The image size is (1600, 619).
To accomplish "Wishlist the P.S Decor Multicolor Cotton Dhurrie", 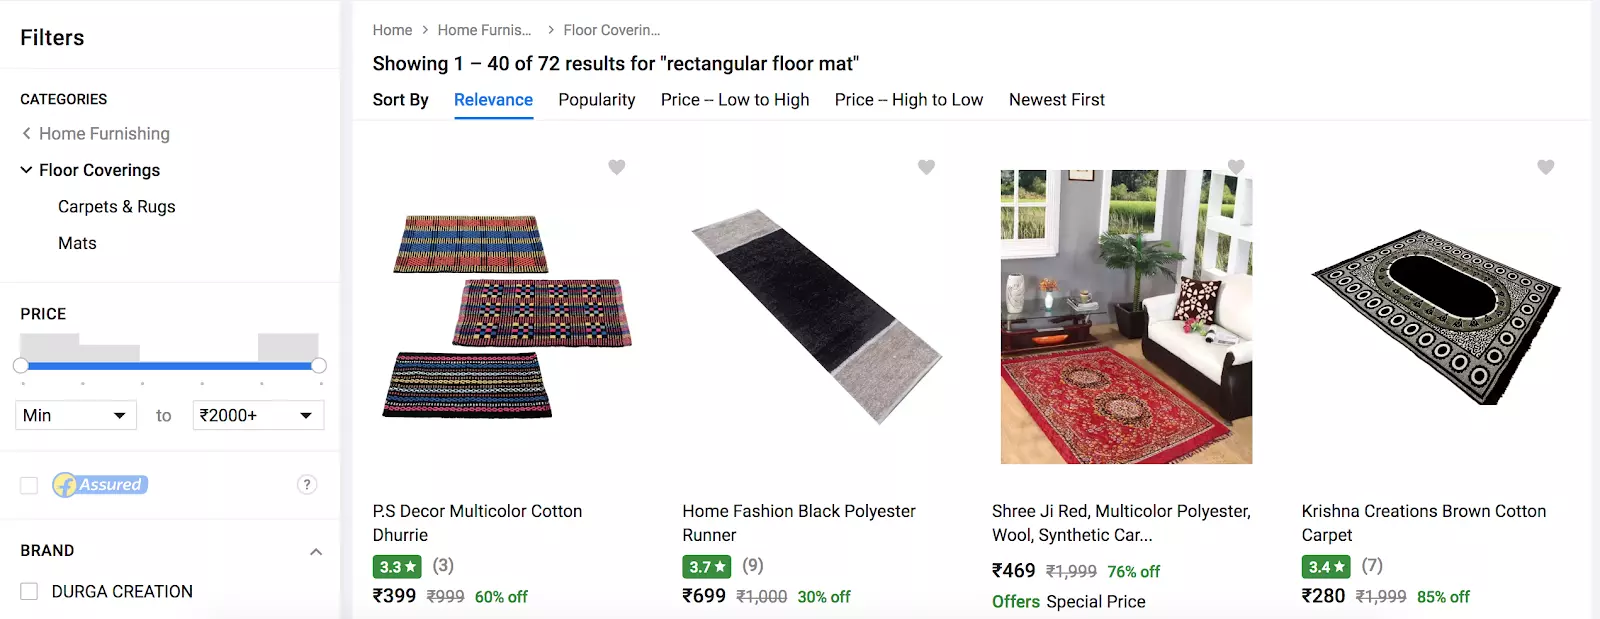I will click(x=617, y=167).
